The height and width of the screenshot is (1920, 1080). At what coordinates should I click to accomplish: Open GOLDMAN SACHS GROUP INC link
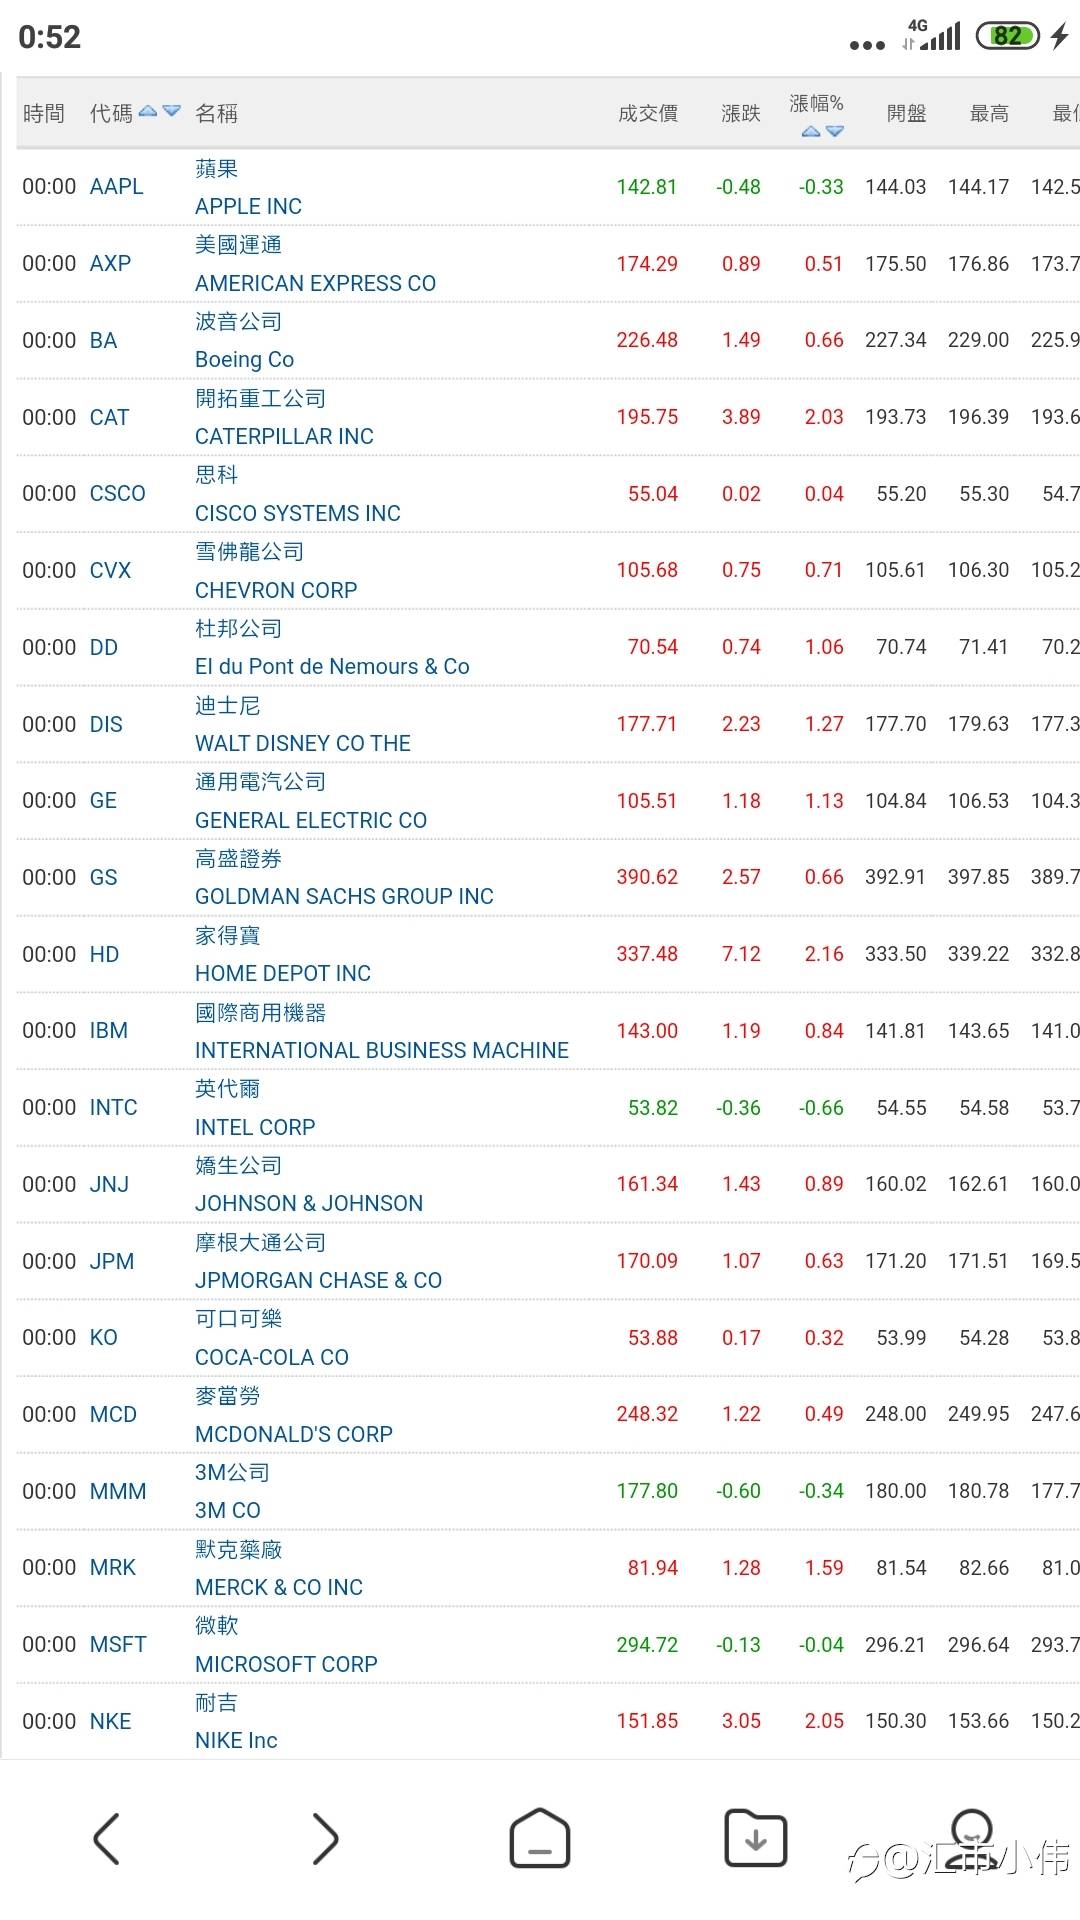point(344,897)
